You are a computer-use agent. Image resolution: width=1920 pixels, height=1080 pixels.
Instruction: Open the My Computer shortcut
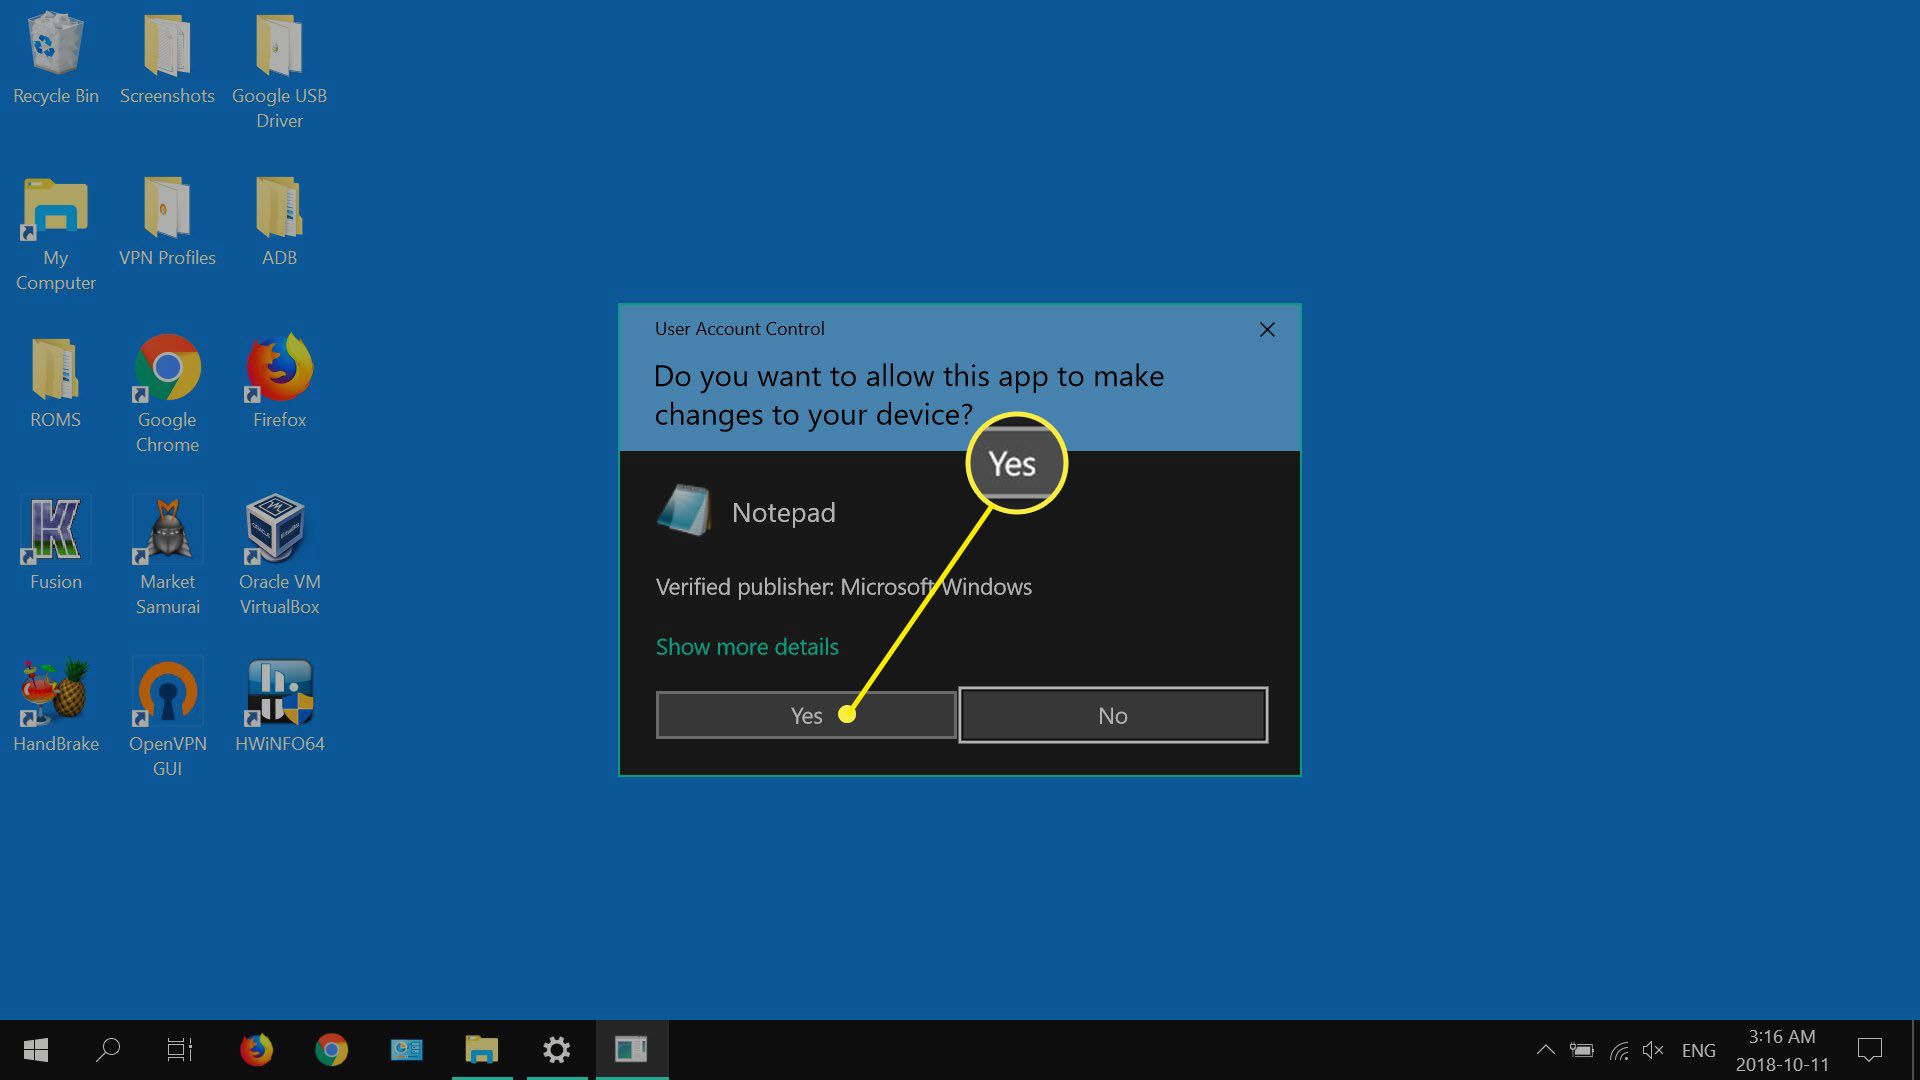click(x=56, y=234)
